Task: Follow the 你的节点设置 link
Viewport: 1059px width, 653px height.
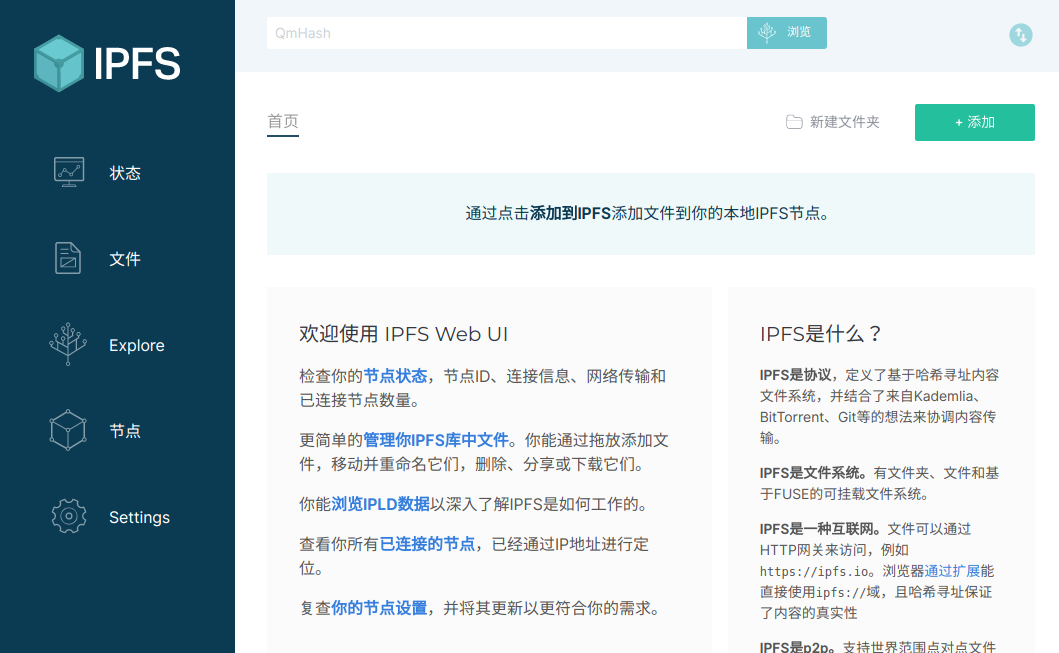Action: (x=379, y=608)
